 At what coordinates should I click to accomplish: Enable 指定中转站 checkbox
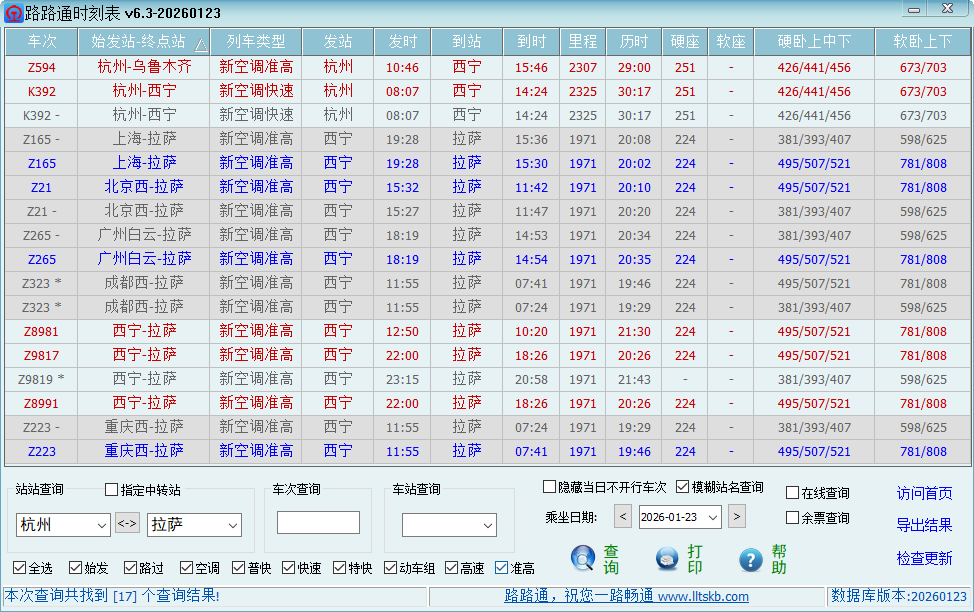pyautogui.click(x=112, y=490)
